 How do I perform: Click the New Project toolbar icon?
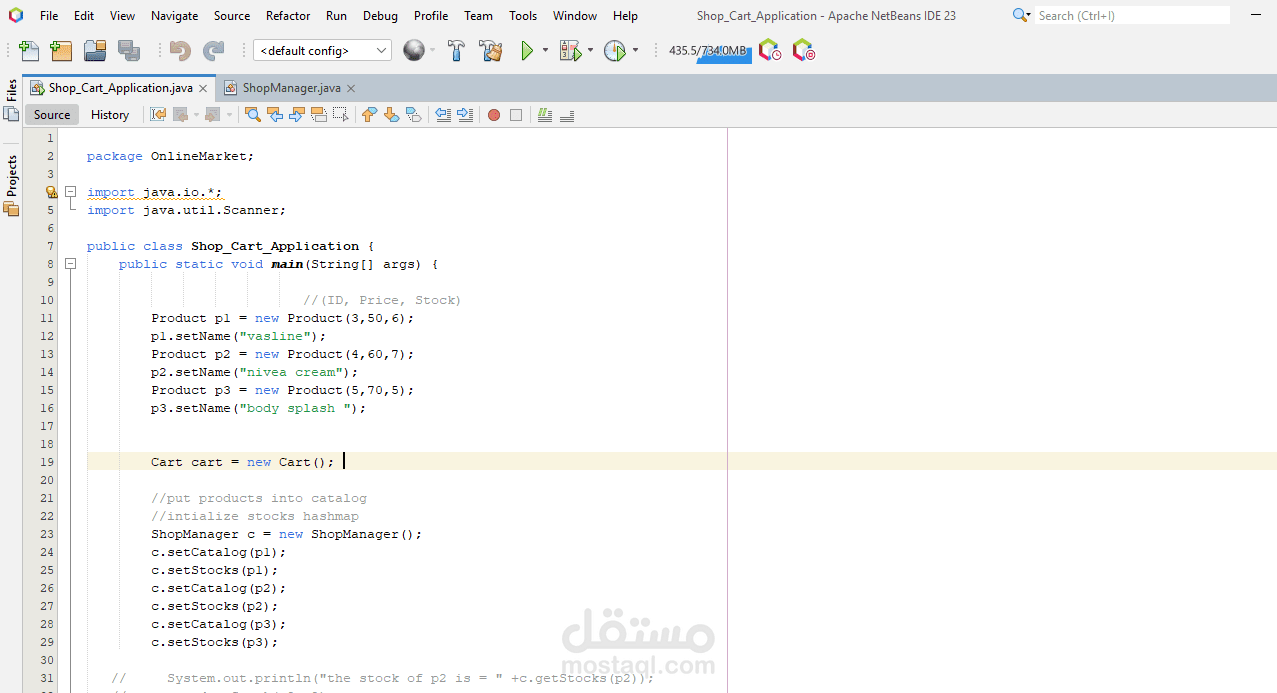point(61,51)
